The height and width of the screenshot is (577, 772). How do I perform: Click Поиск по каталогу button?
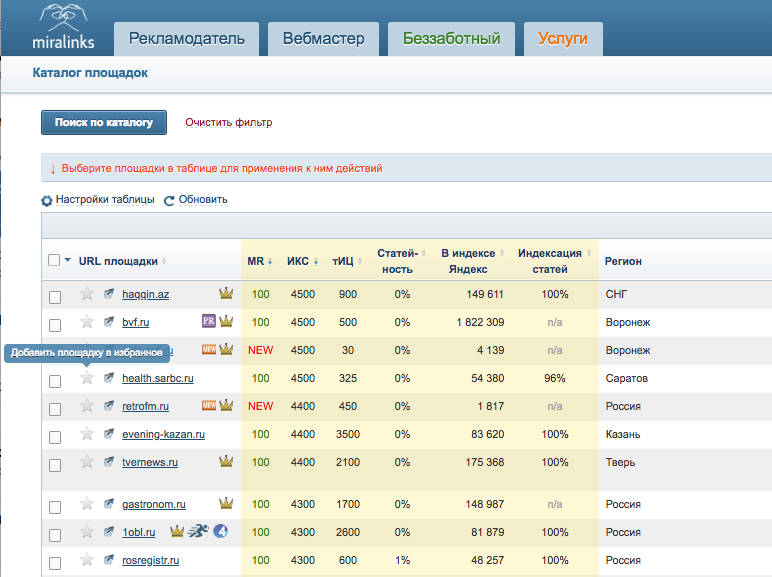click(x=104, y=123)
